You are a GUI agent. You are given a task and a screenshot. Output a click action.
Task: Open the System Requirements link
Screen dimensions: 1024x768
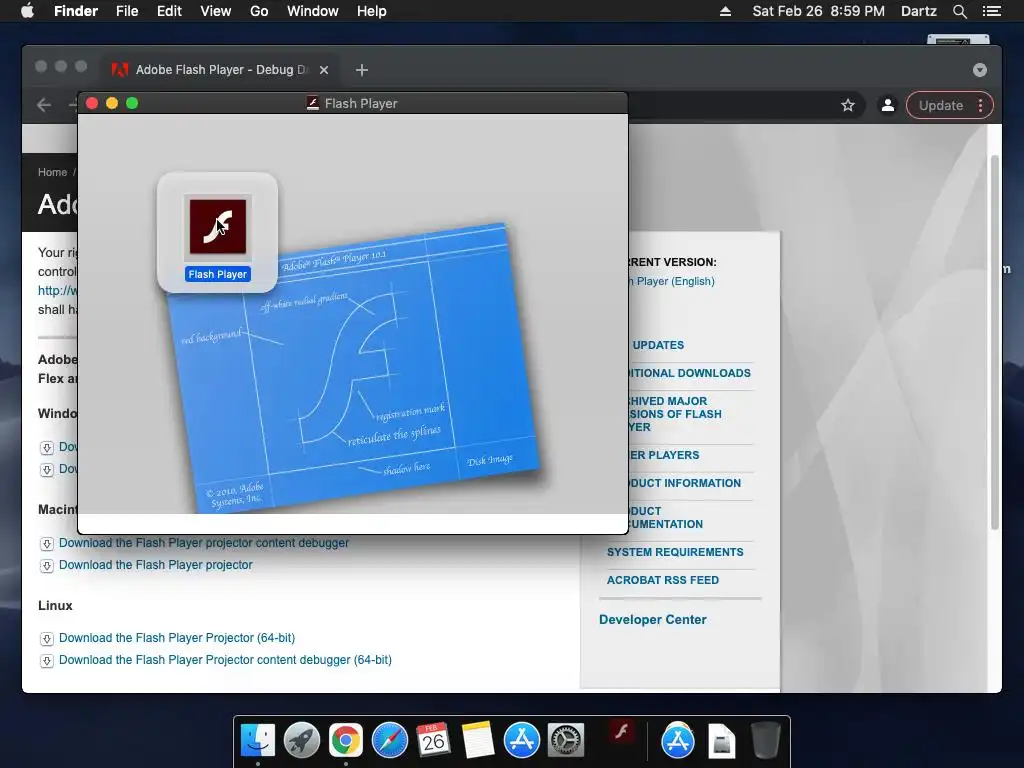point(675,552)
